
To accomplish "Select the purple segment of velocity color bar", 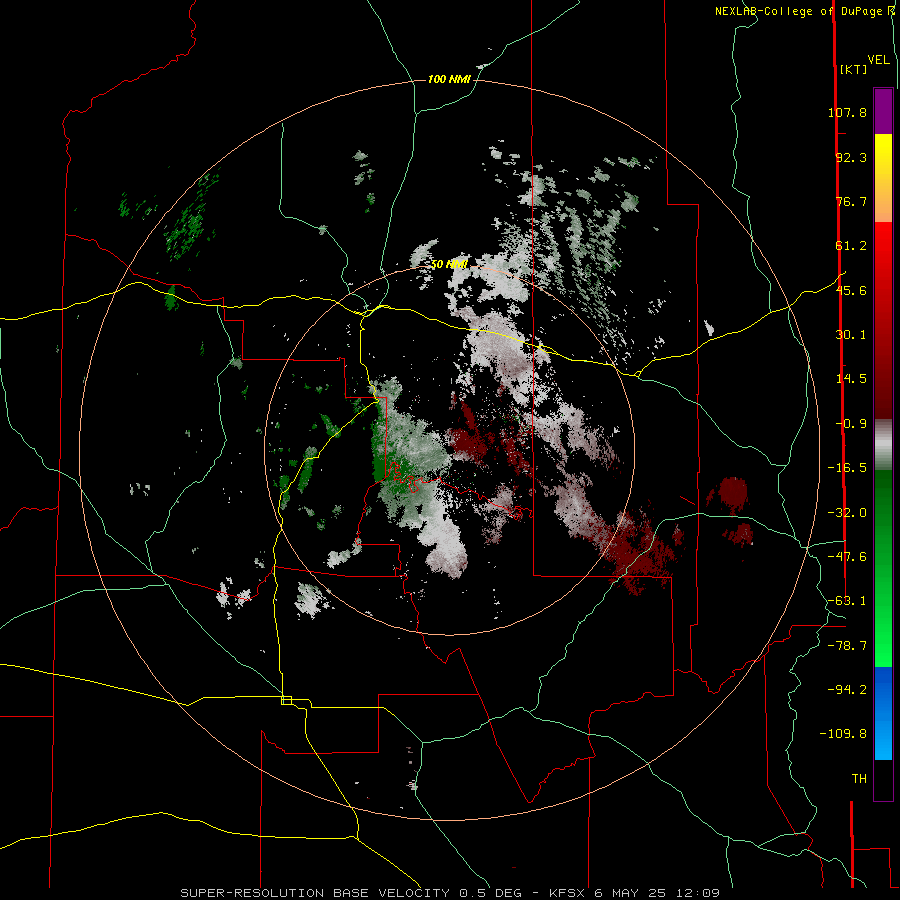I will 883,111.
